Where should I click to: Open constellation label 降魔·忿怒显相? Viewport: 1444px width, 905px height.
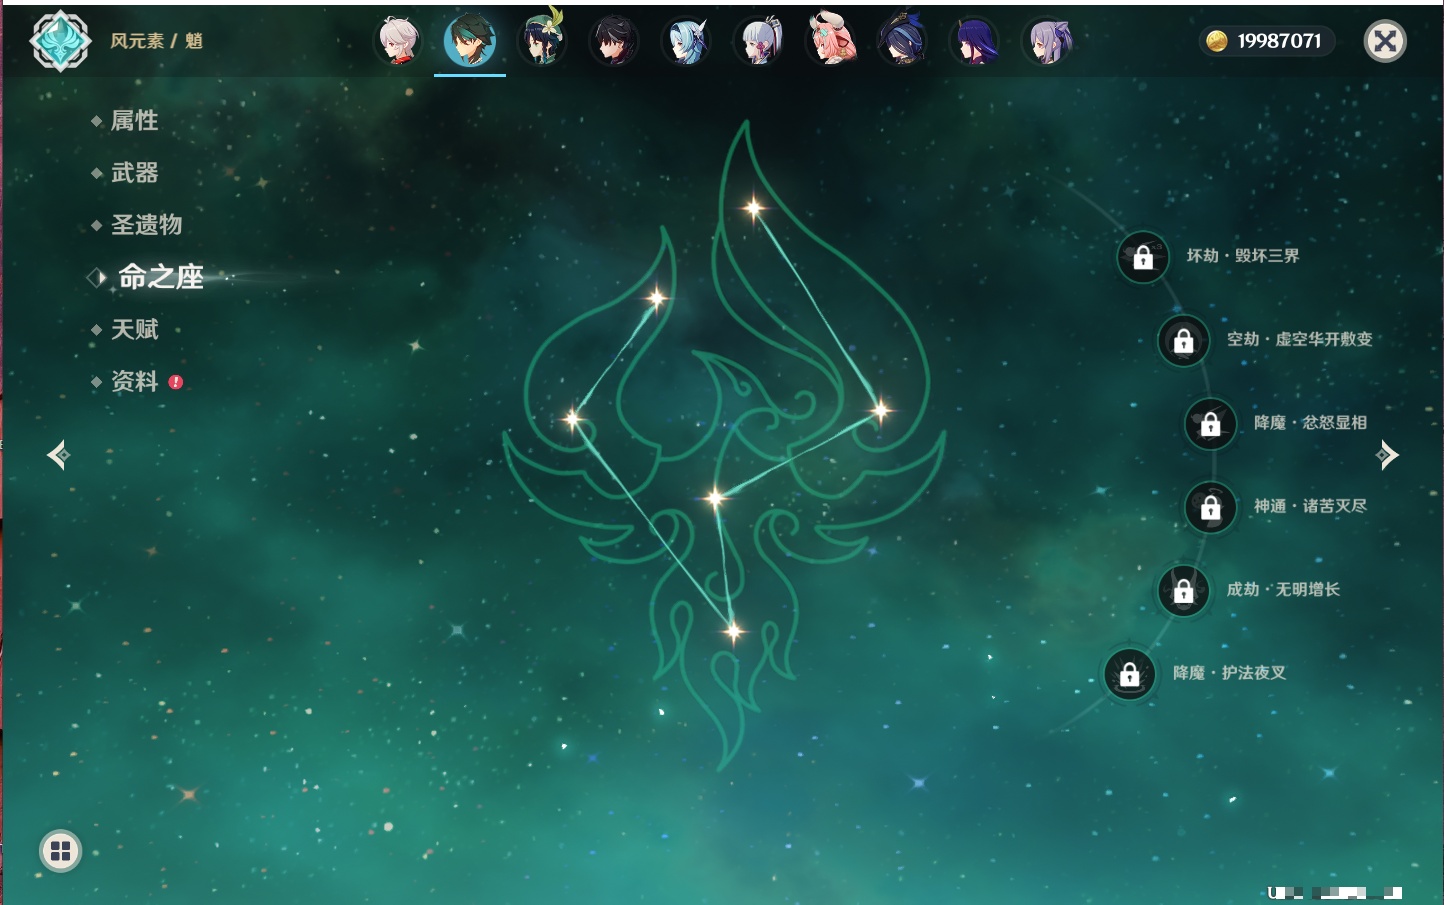coord(1311,422)
